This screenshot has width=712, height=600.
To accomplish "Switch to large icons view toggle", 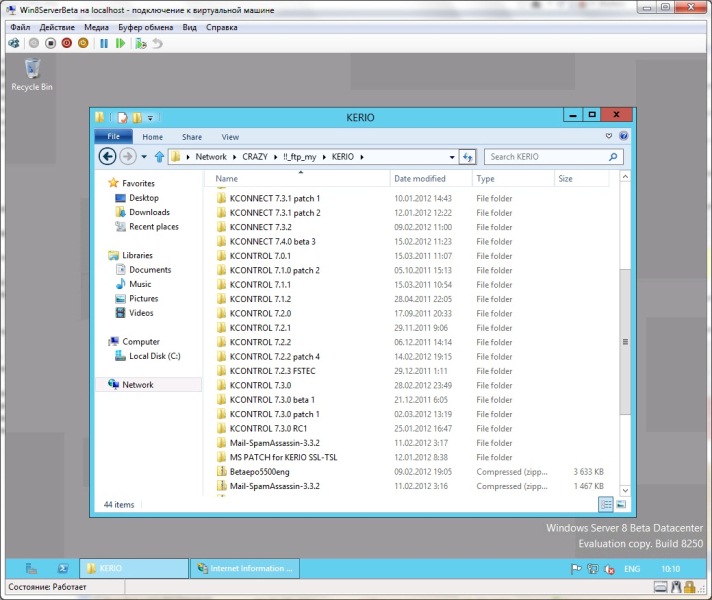I will click(x=622, y=505).
